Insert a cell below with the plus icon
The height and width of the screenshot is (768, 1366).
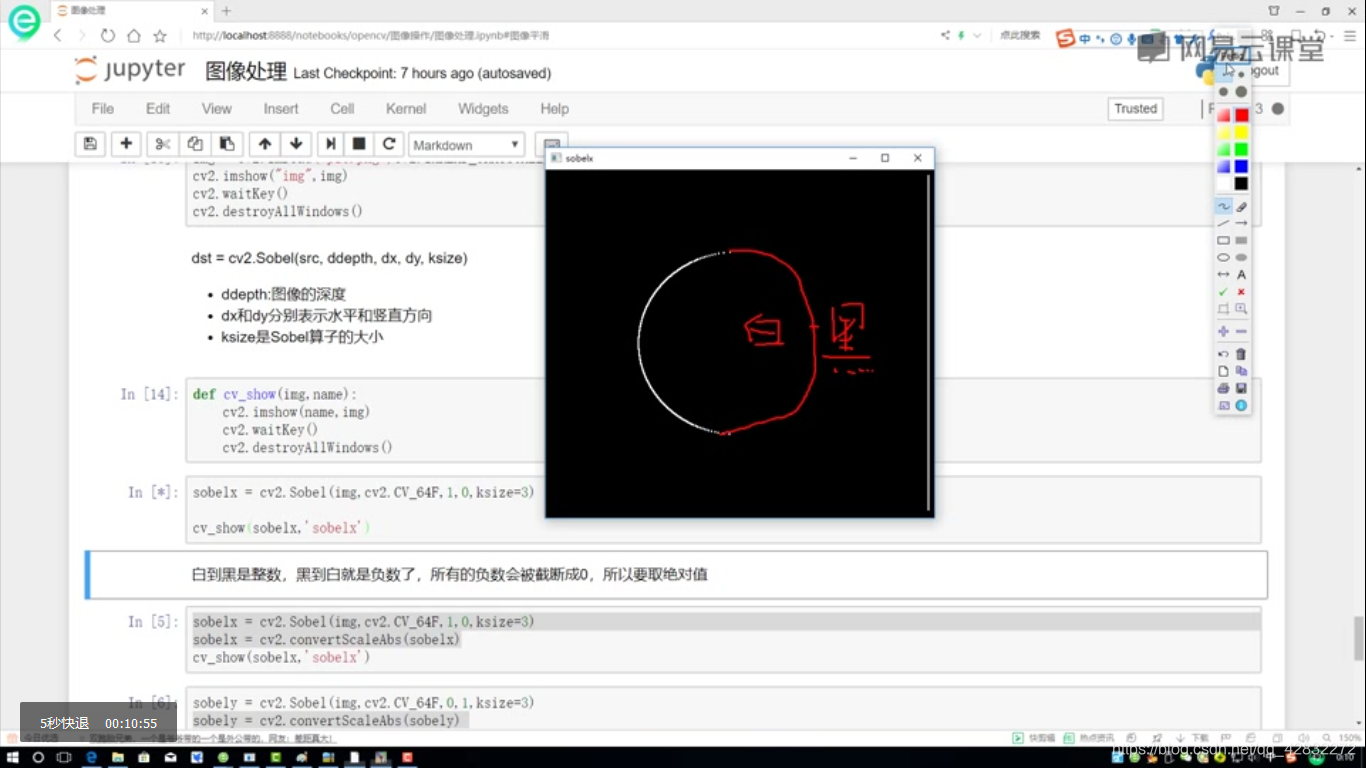[x=126, y=144]
